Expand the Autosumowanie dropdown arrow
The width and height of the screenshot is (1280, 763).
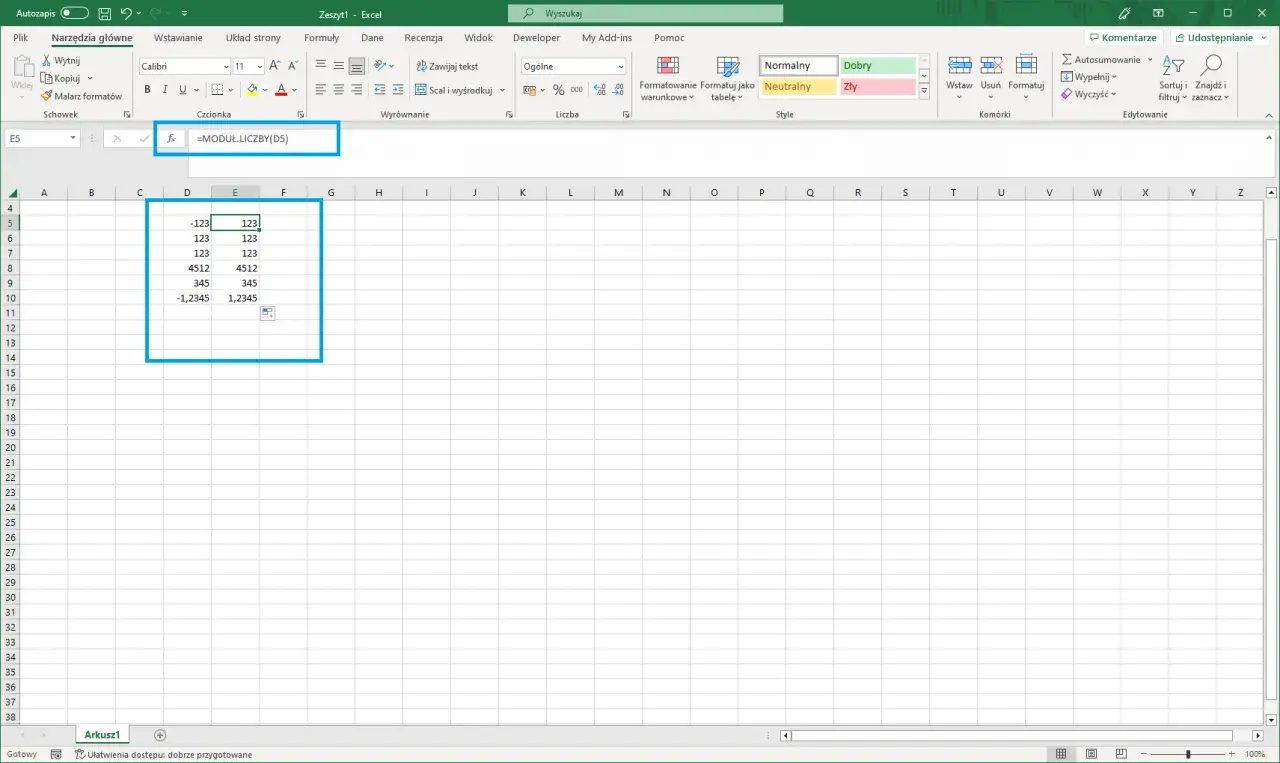click(1150, 60)
